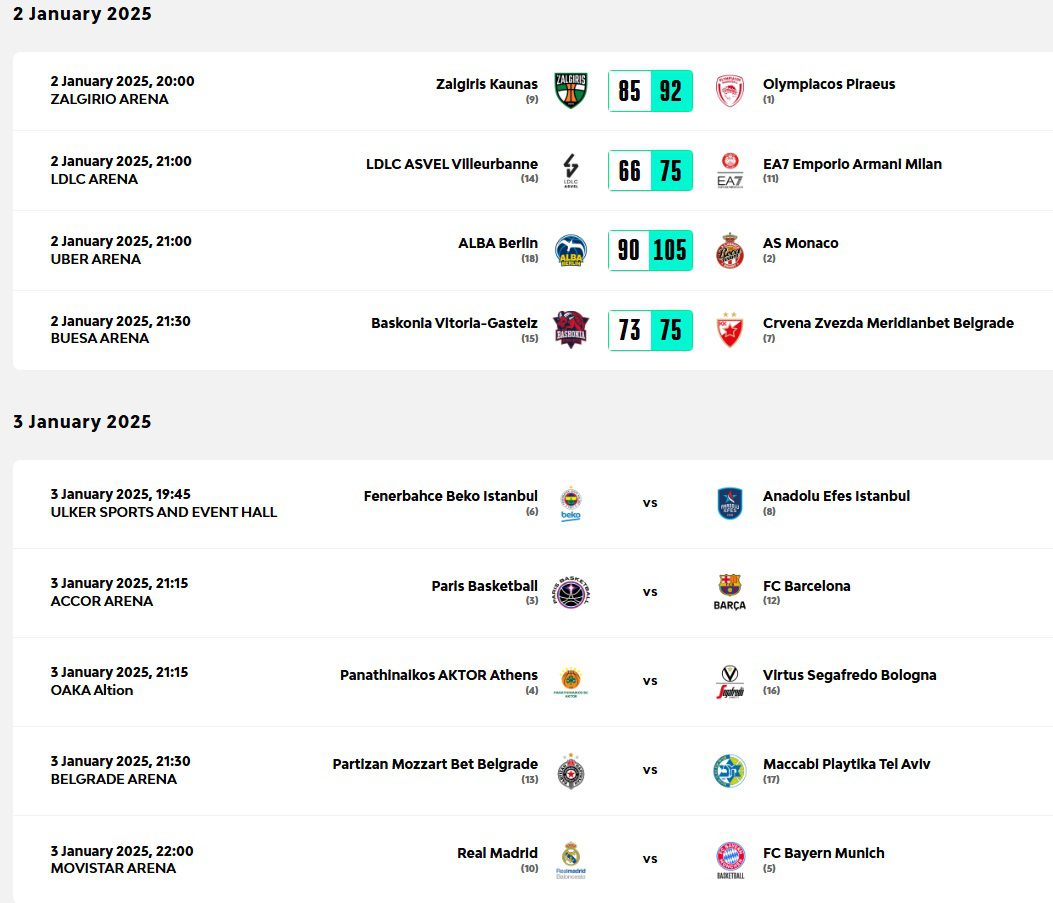Select the Baskonia team logo

(571, 330)
